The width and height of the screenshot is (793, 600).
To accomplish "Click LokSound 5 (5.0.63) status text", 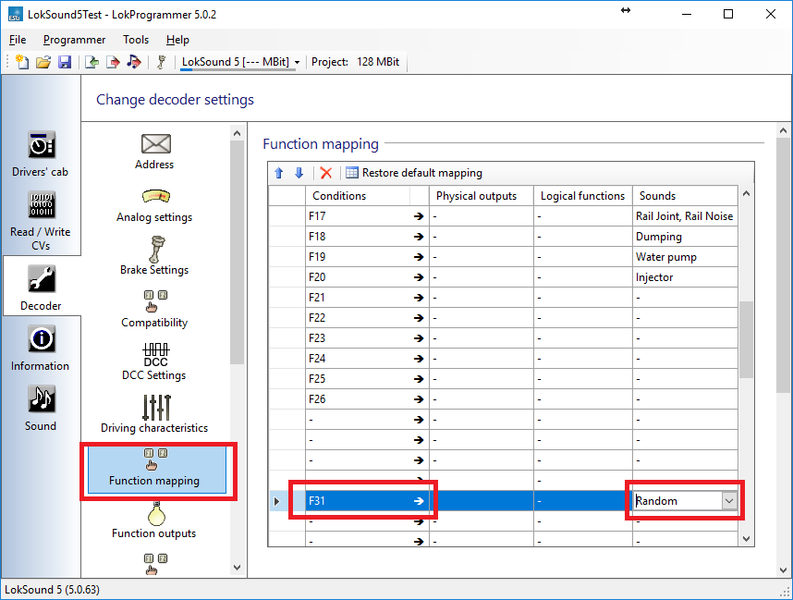I will [x=52, y=590].
